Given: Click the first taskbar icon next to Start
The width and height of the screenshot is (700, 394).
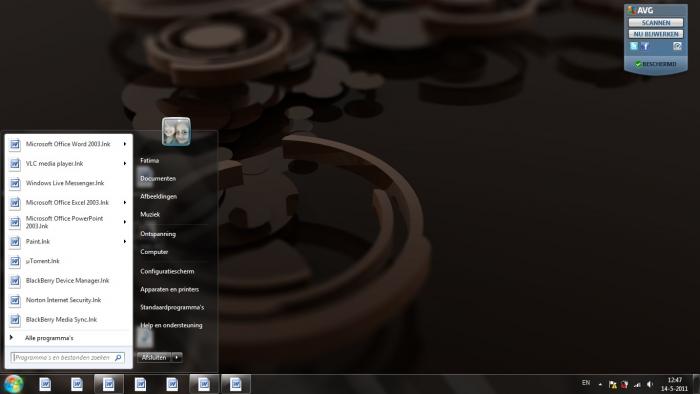Looking at the screenshot, I should [x=45, y=384].
